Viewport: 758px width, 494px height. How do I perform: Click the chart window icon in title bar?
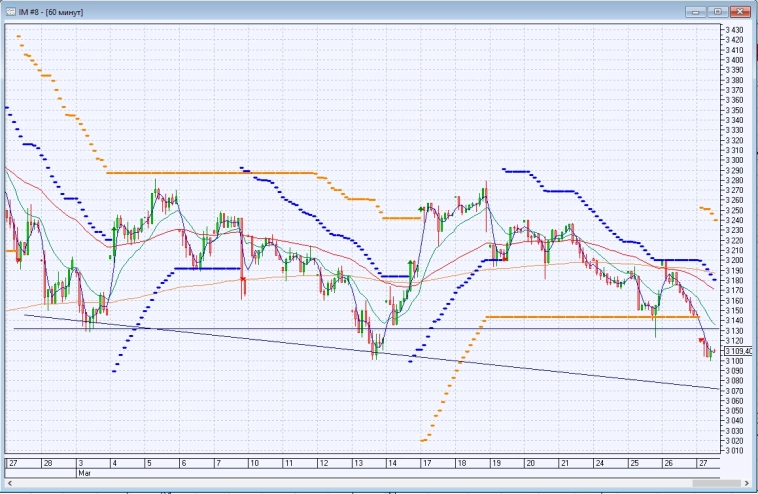[10, 10]
